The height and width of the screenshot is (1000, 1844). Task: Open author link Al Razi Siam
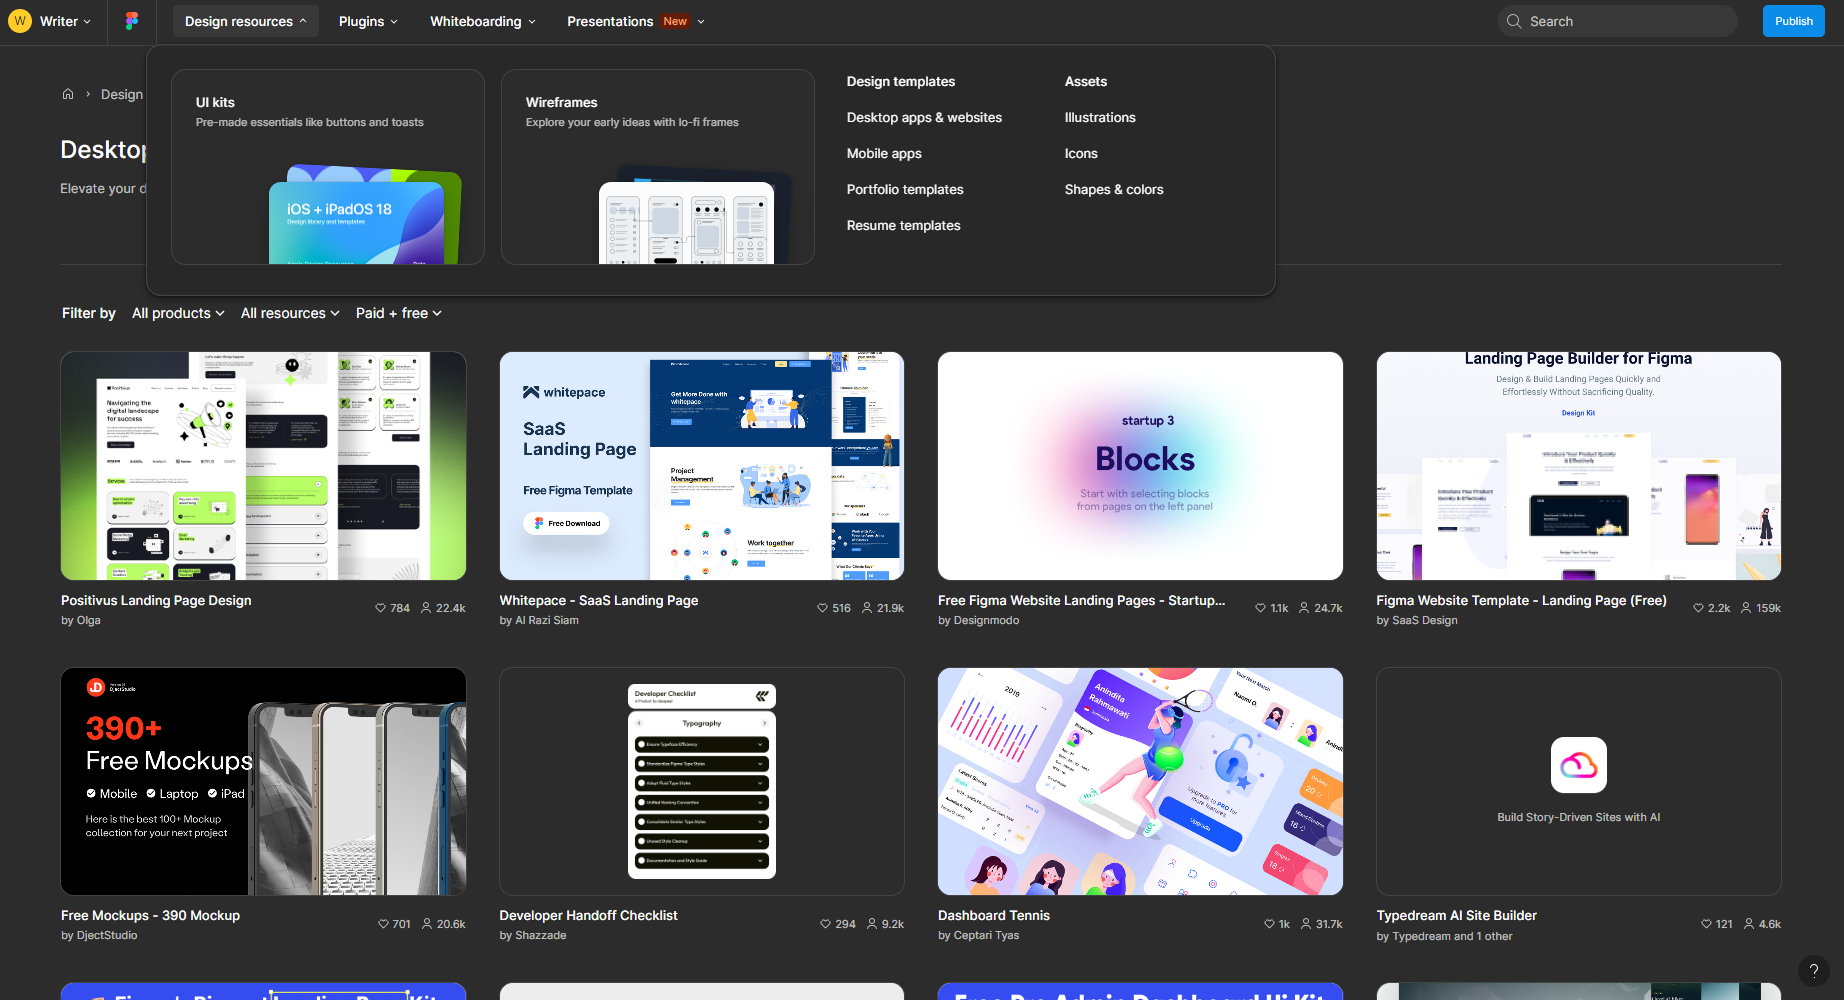(547, 620)
